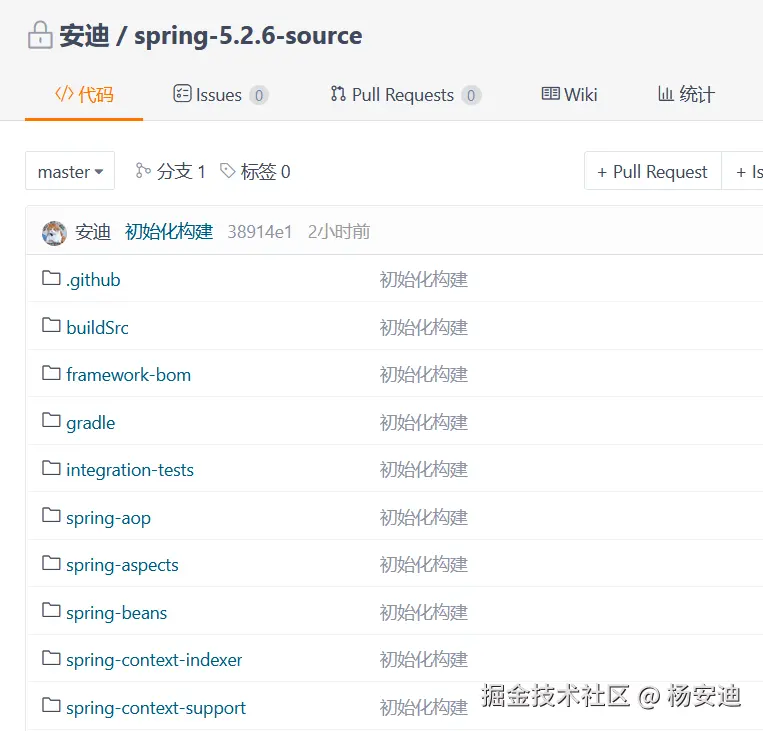Open commit message in integration-tests row
The image size is (763, 731).
coord(423,470)
